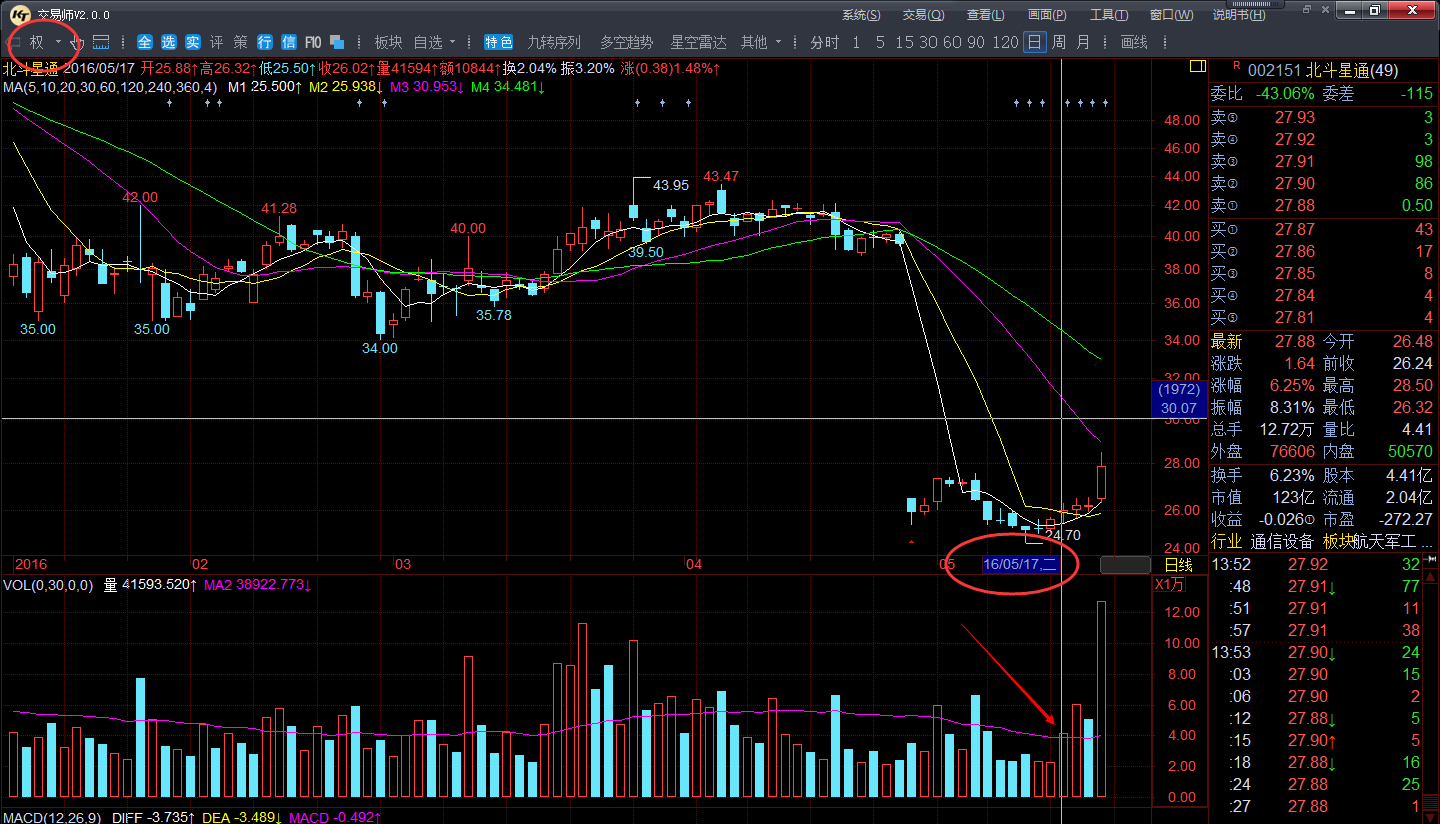The height and width of the screenshot is (824, 1440).
Task: Select the 60 minute chart period
Action: click(951, 42)
